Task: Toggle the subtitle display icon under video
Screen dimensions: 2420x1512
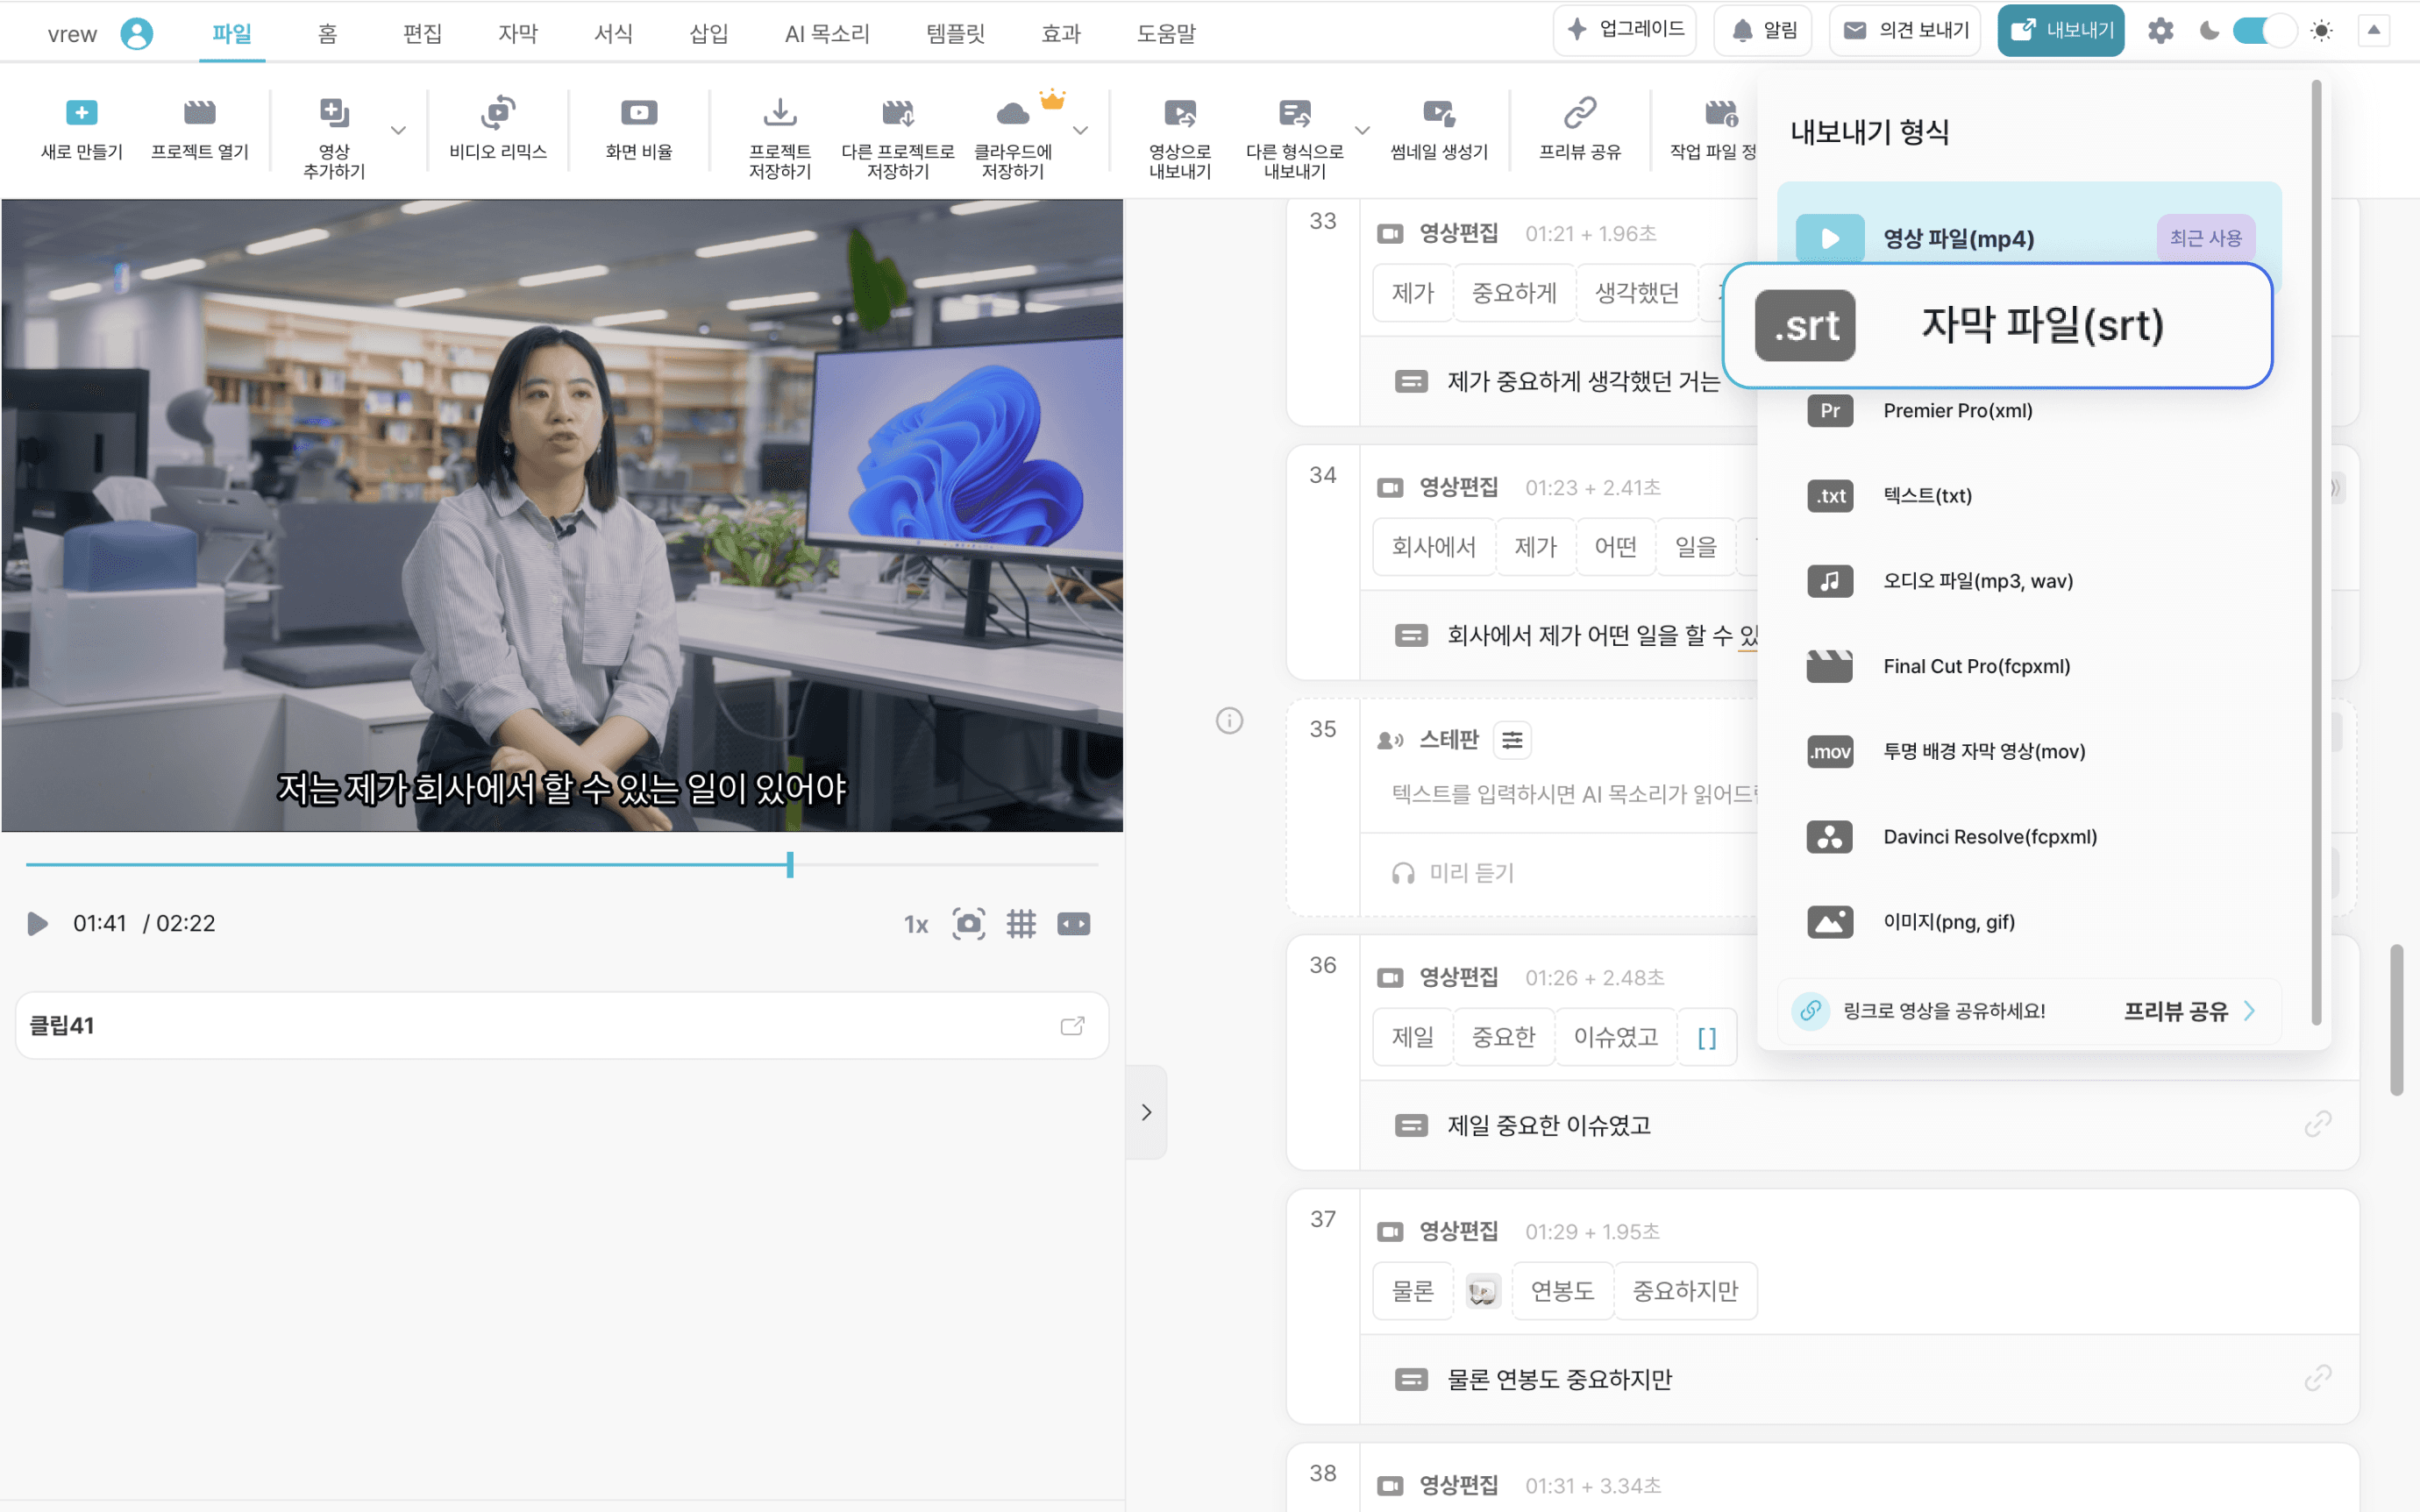Action: (1073, 924)
